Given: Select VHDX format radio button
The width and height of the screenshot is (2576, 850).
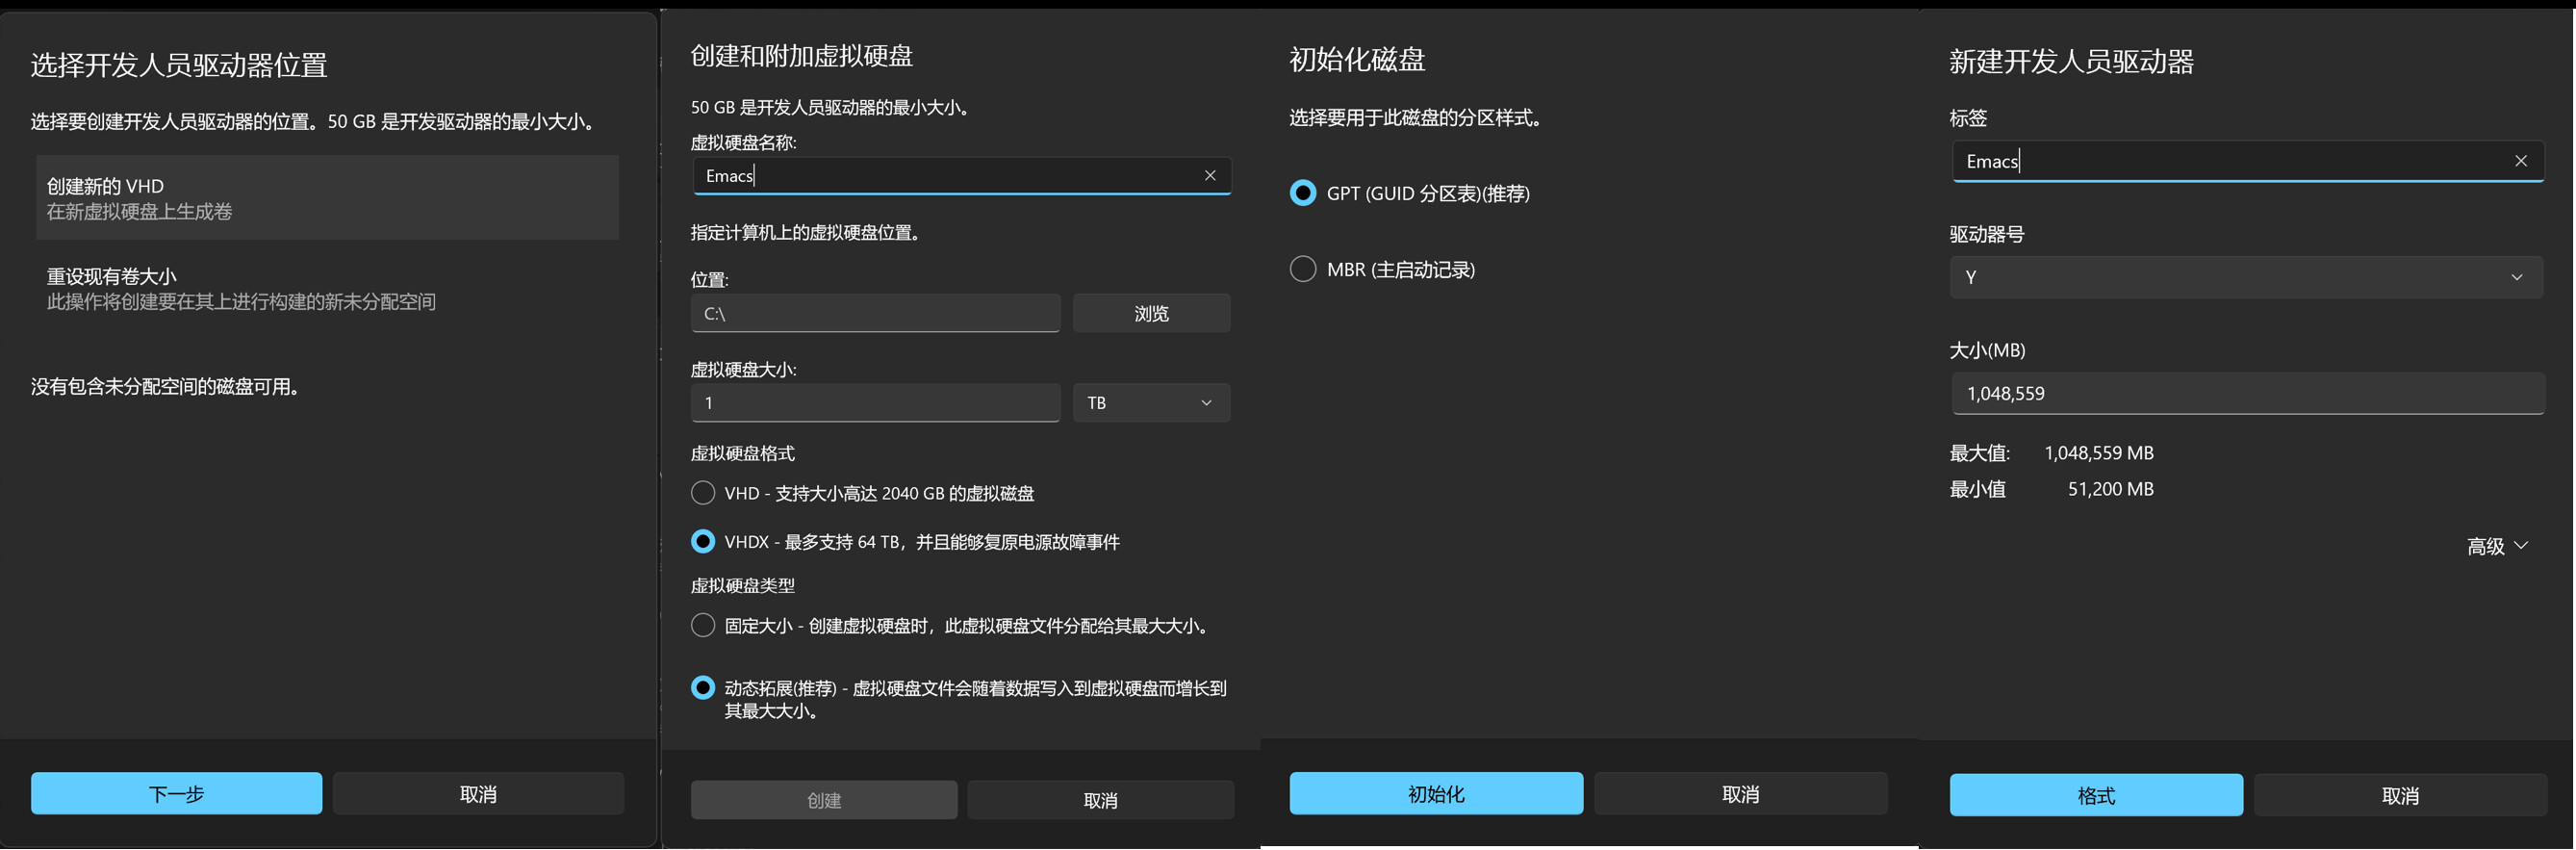Looking at the screenshot, I should point(703,542).
